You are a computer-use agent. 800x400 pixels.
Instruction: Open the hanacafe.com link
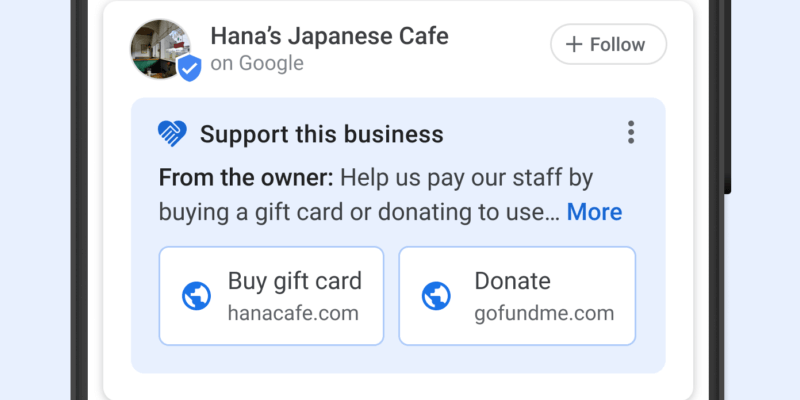click(x=293, y=313)
